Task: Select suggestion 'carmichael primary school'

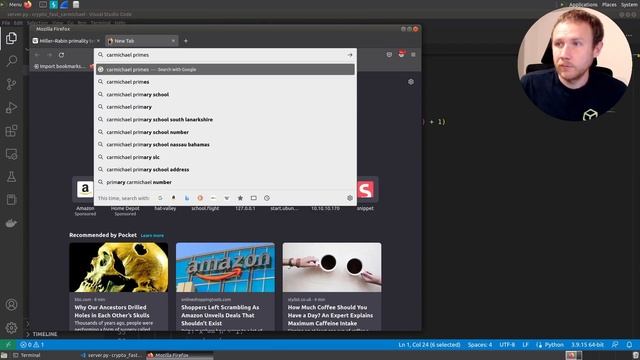Action: coord(225,94)
